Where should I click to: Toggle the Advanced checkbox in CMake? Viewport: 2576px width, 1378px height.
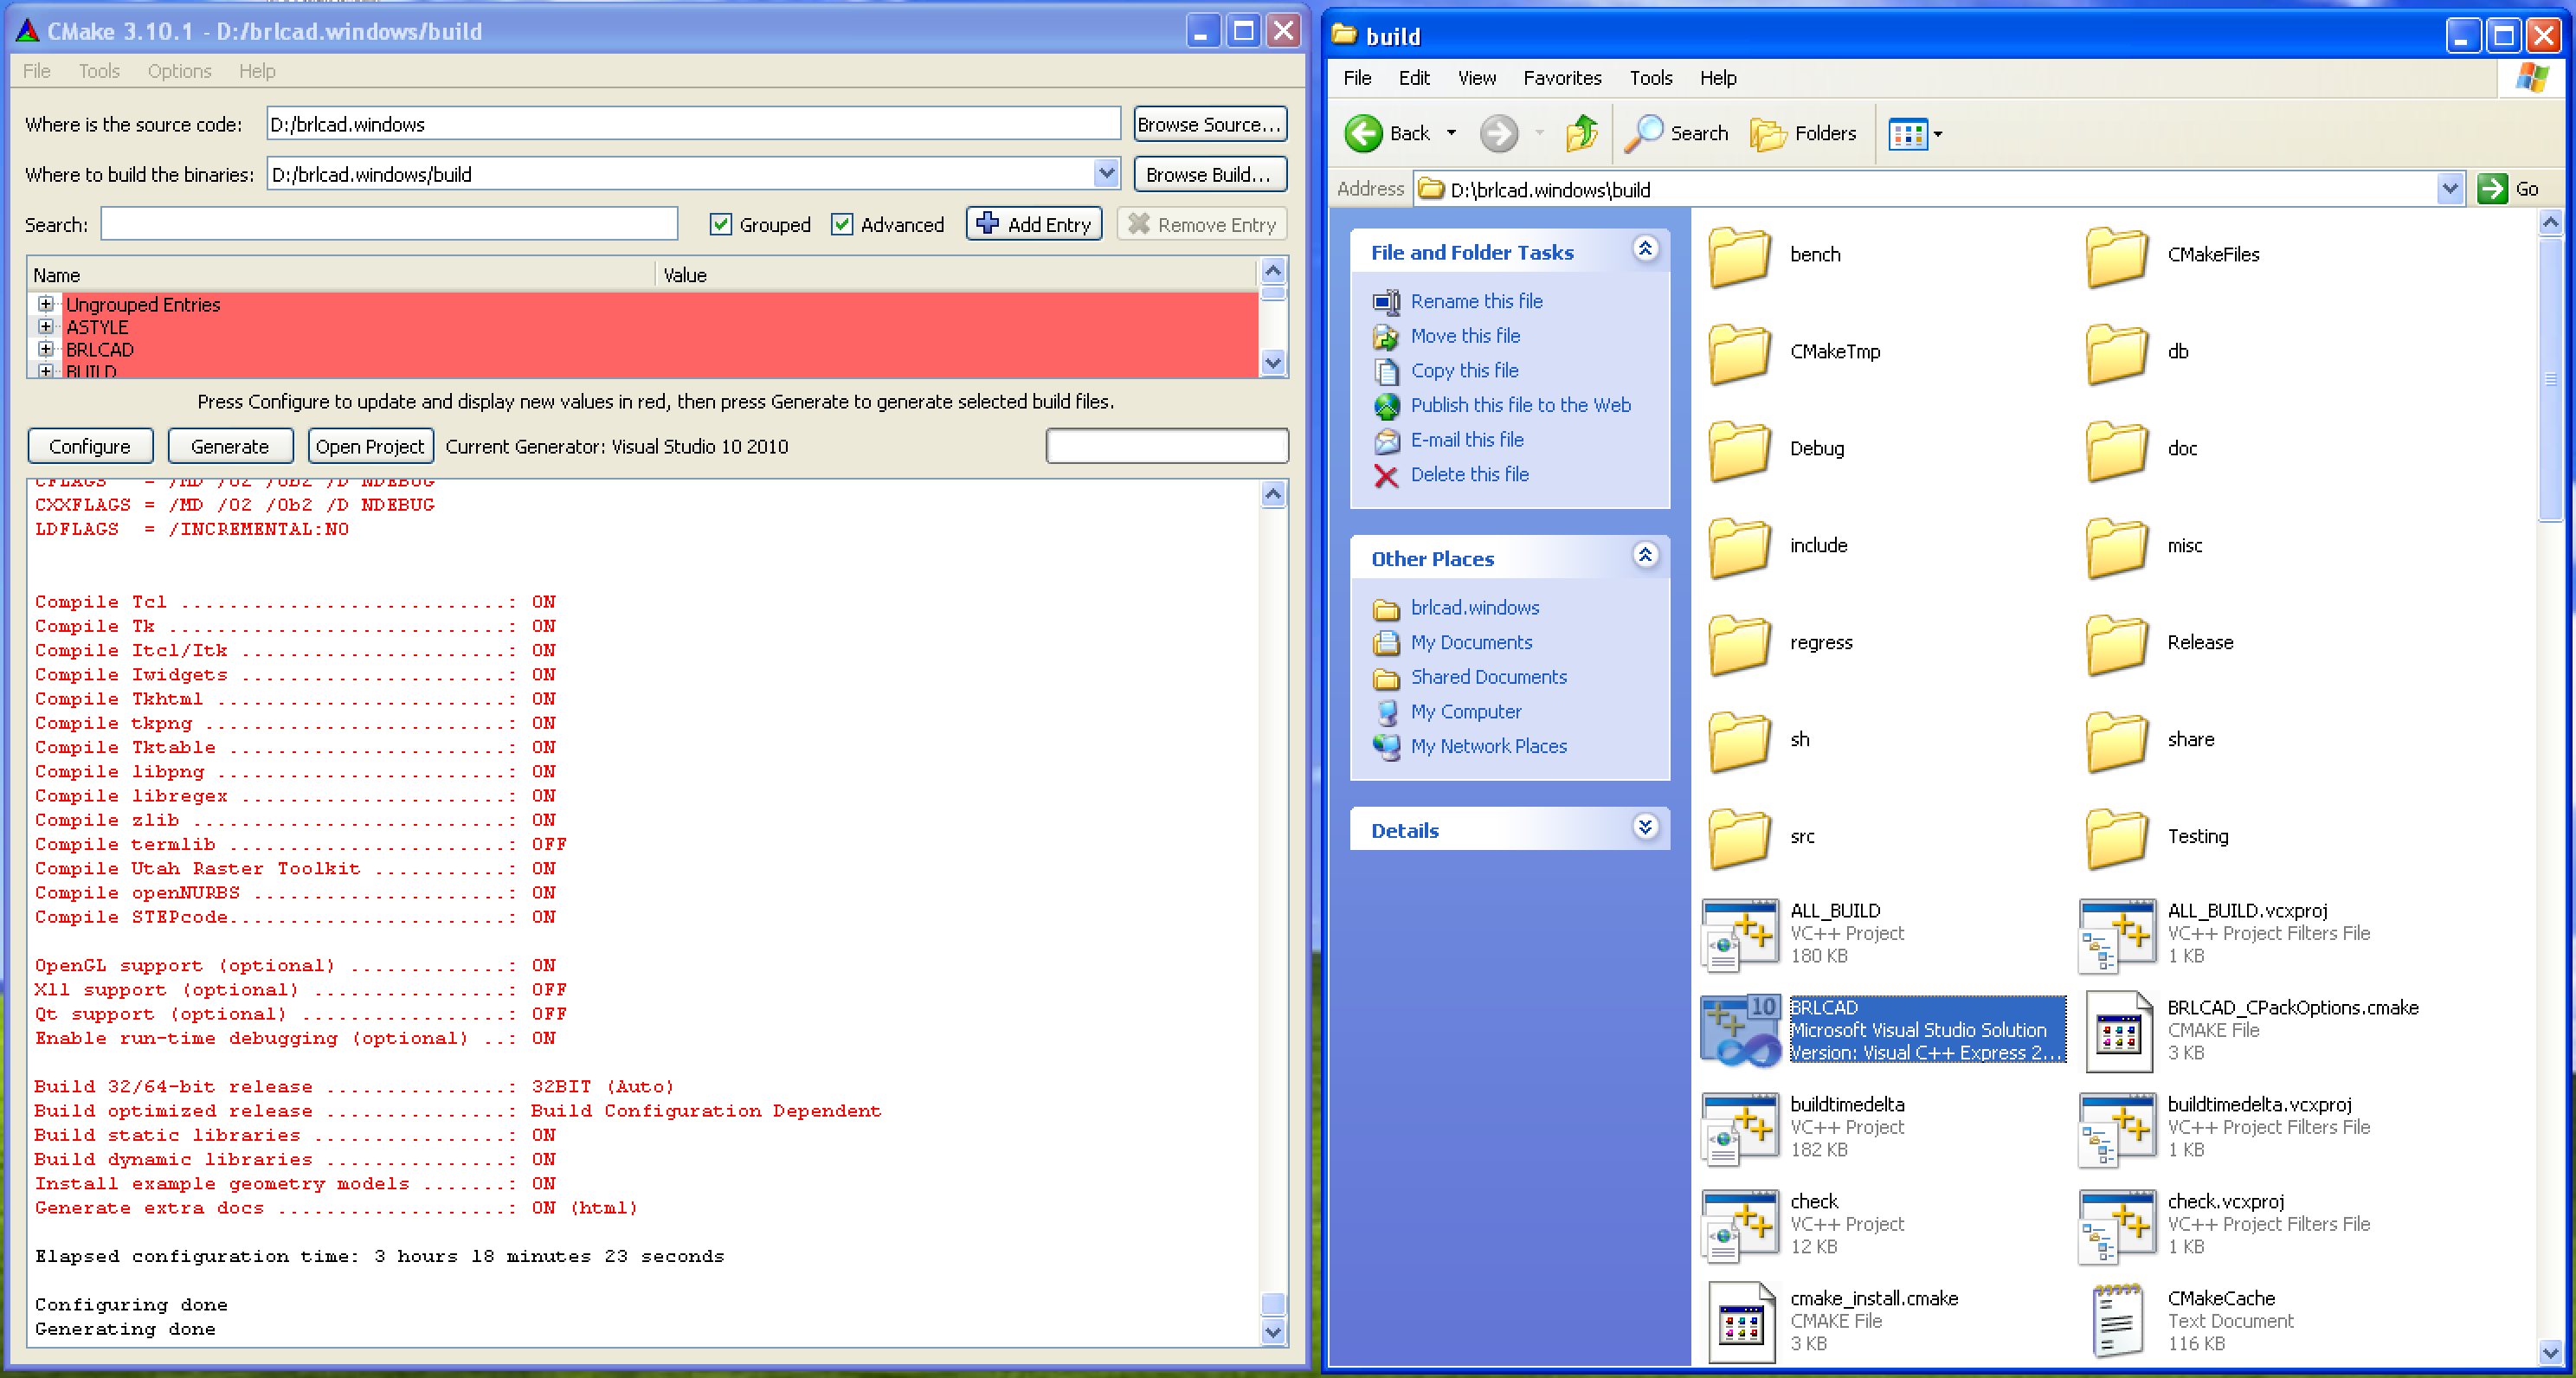pyautogui.click(x=841, y=224)
